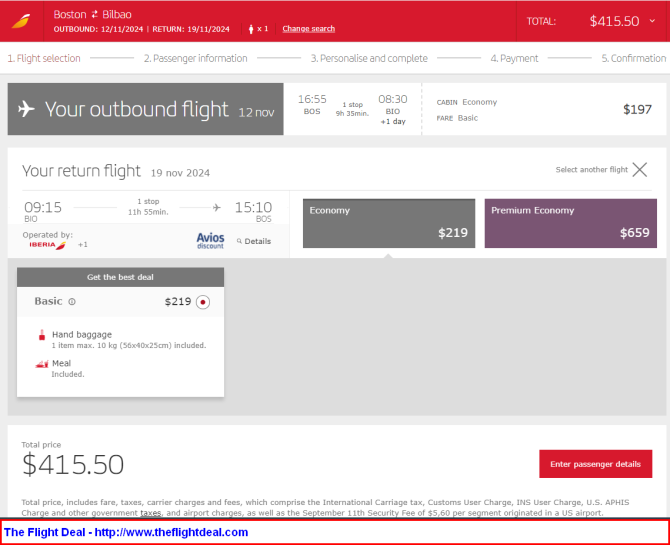
Task: Expand the total price dropdown chevron
Action: [x=652, y=21]
